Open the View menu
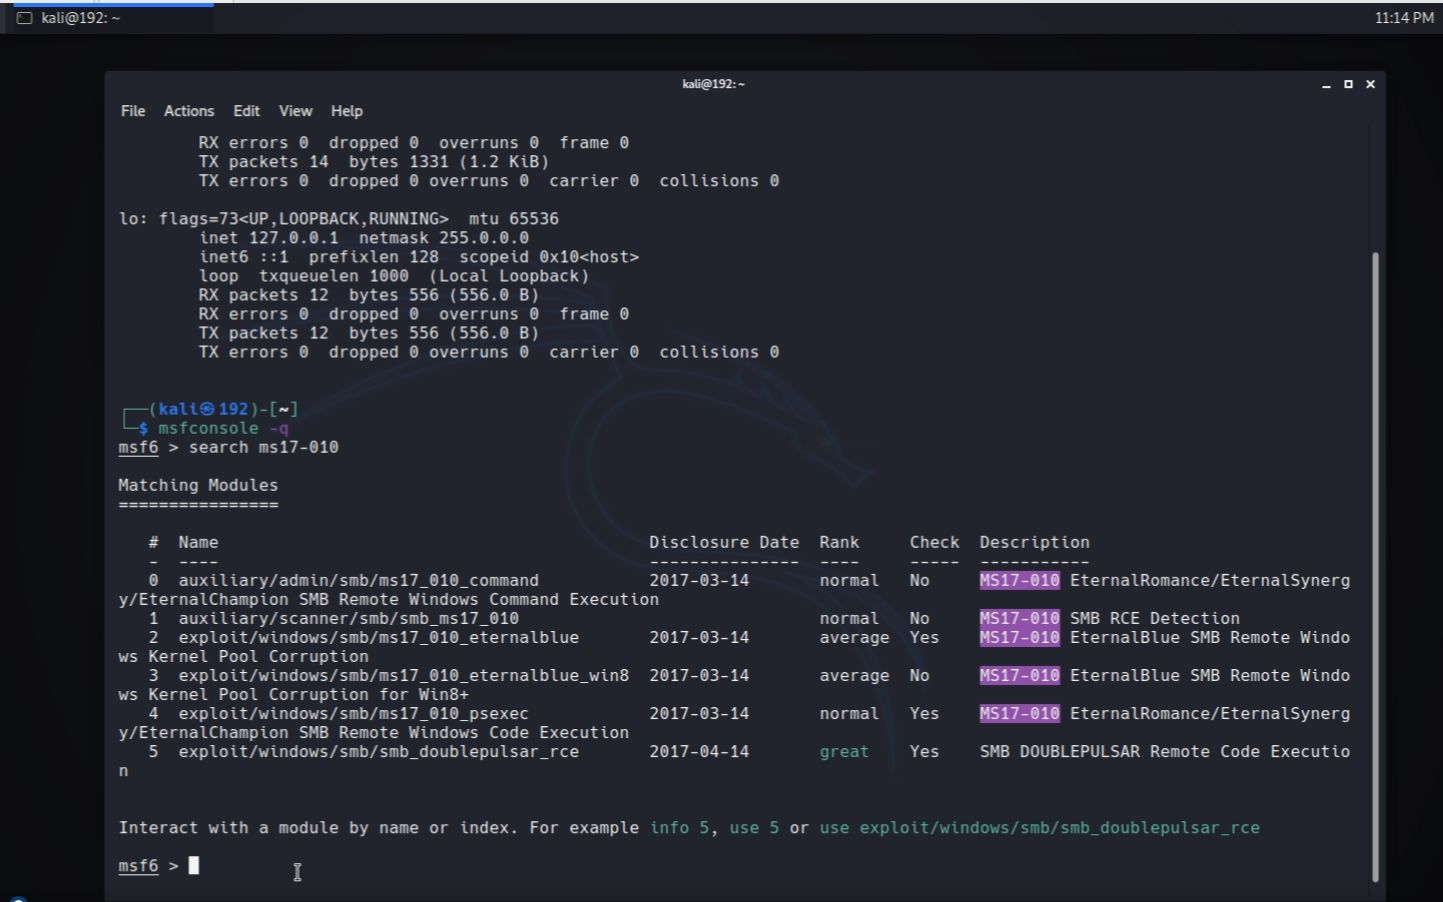 pos(294,111)
